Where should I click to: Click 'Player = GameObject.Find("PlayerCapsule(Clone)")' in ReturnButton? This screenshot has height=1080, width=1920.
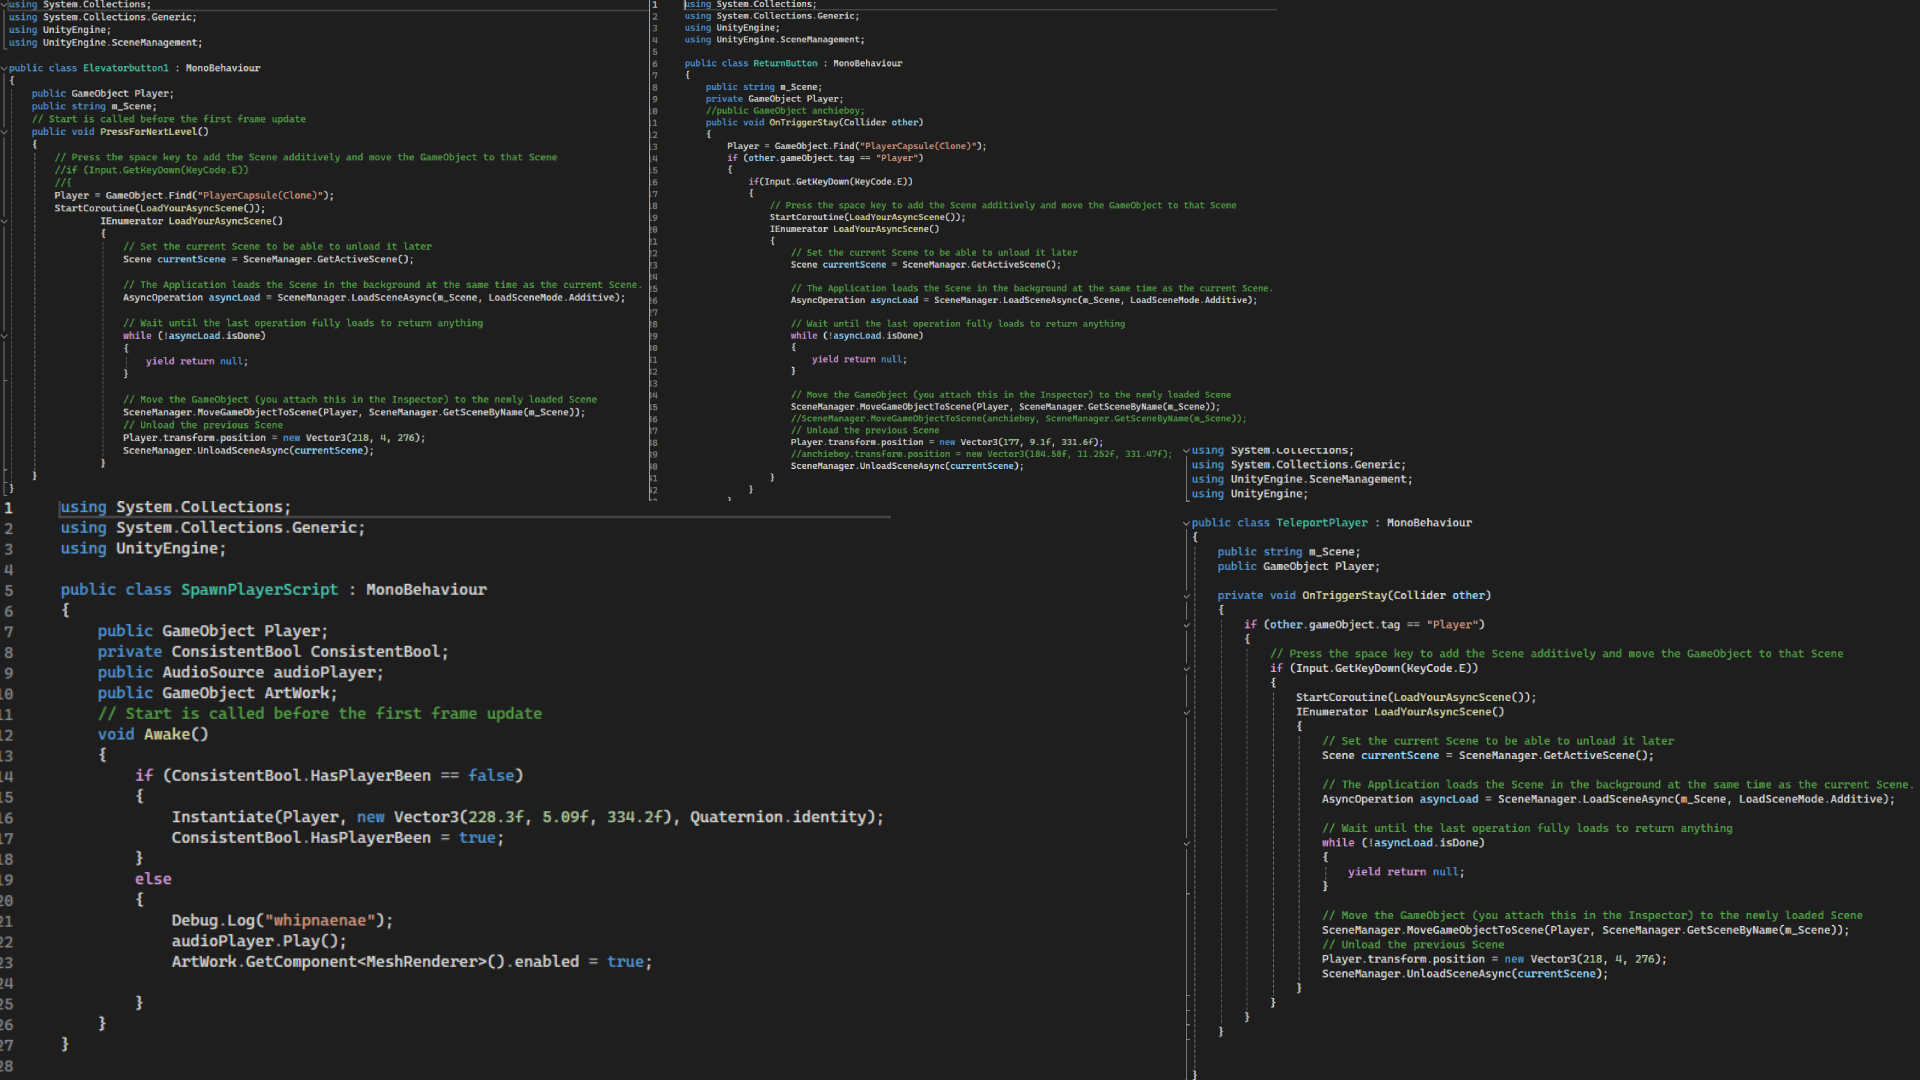857,146
